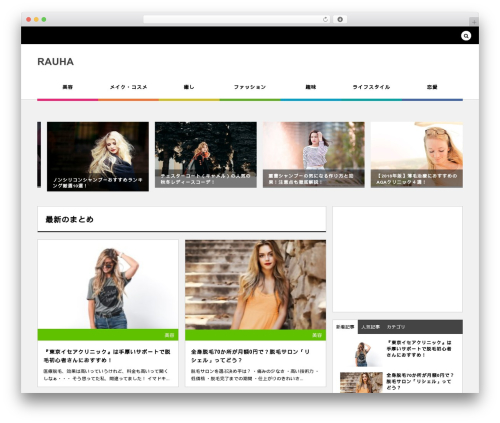This screenshot has width=500, height=423.
Task: Open the ノンシリコンシャンプー ranking slide
Action: click(x=98, y=156)
